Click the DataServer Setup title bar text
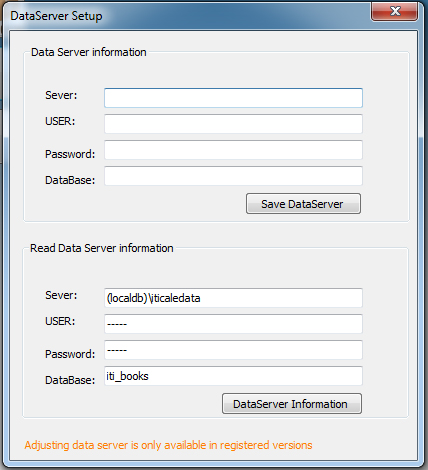The image size is (428, 470). click(56, 16)
